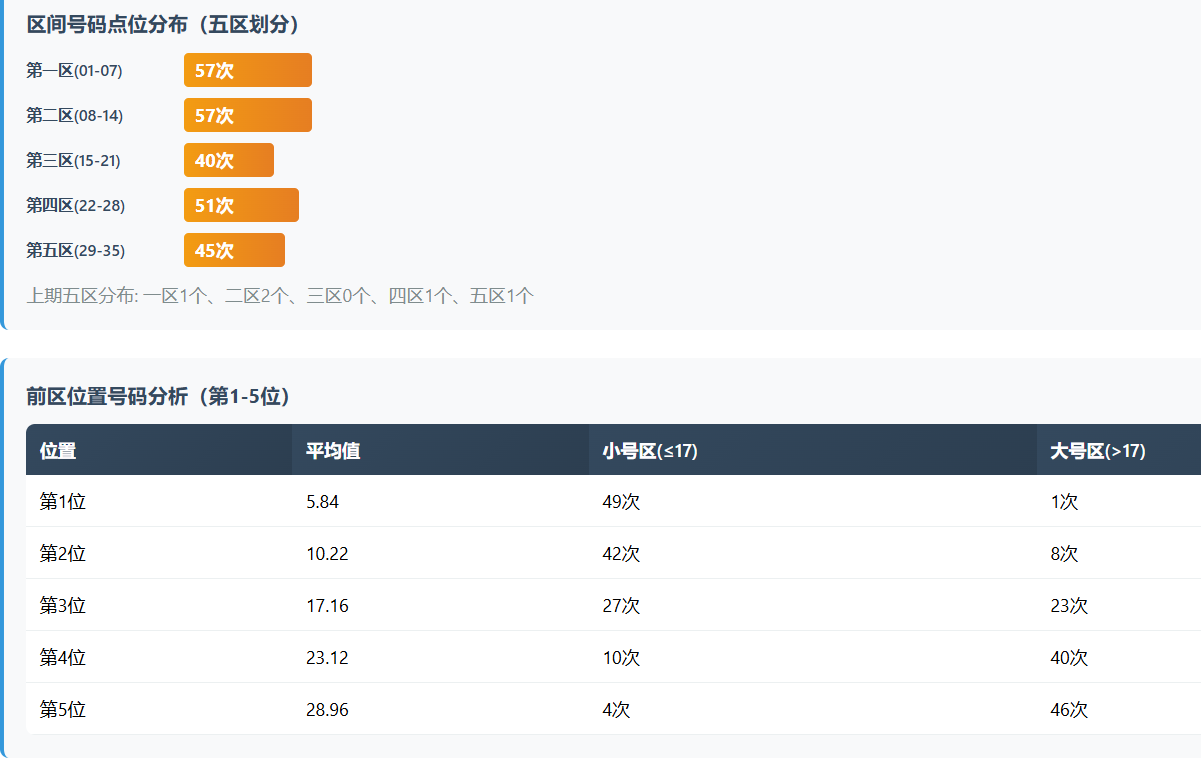Select the 49次 small-number cell

621,502
